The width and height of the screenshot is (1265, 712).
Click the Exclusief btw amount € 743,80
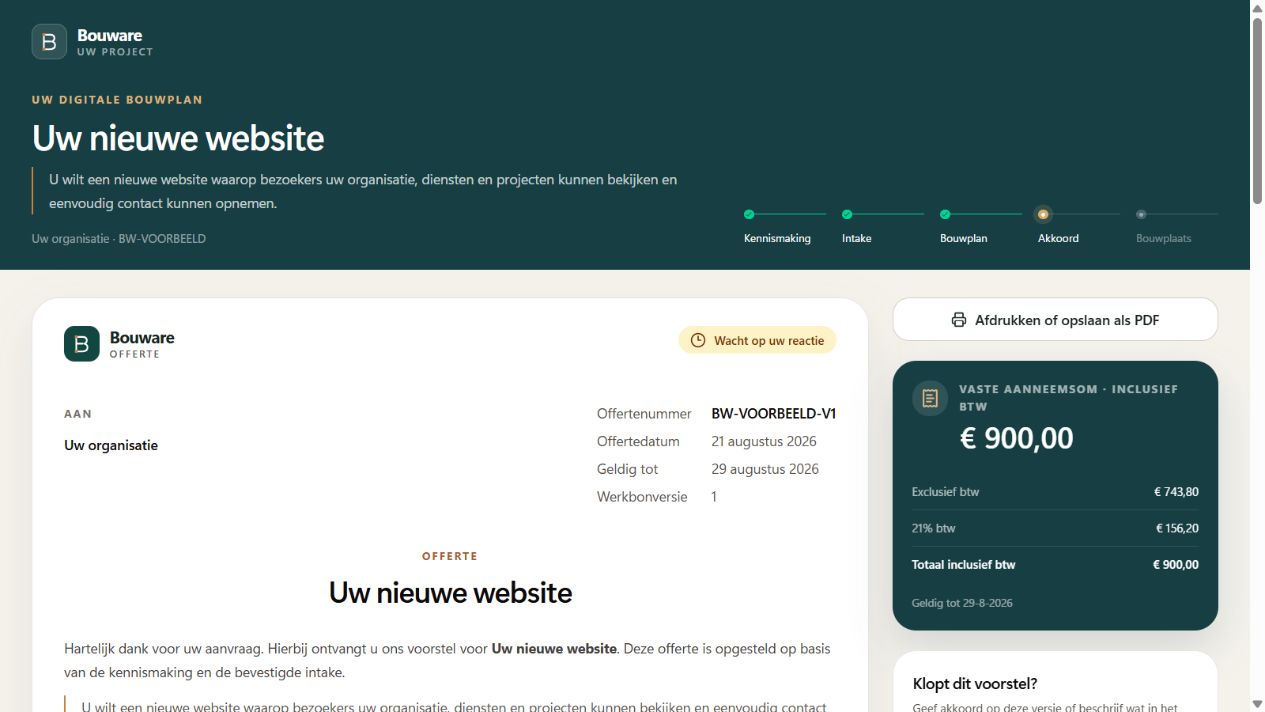point(1176,492)
